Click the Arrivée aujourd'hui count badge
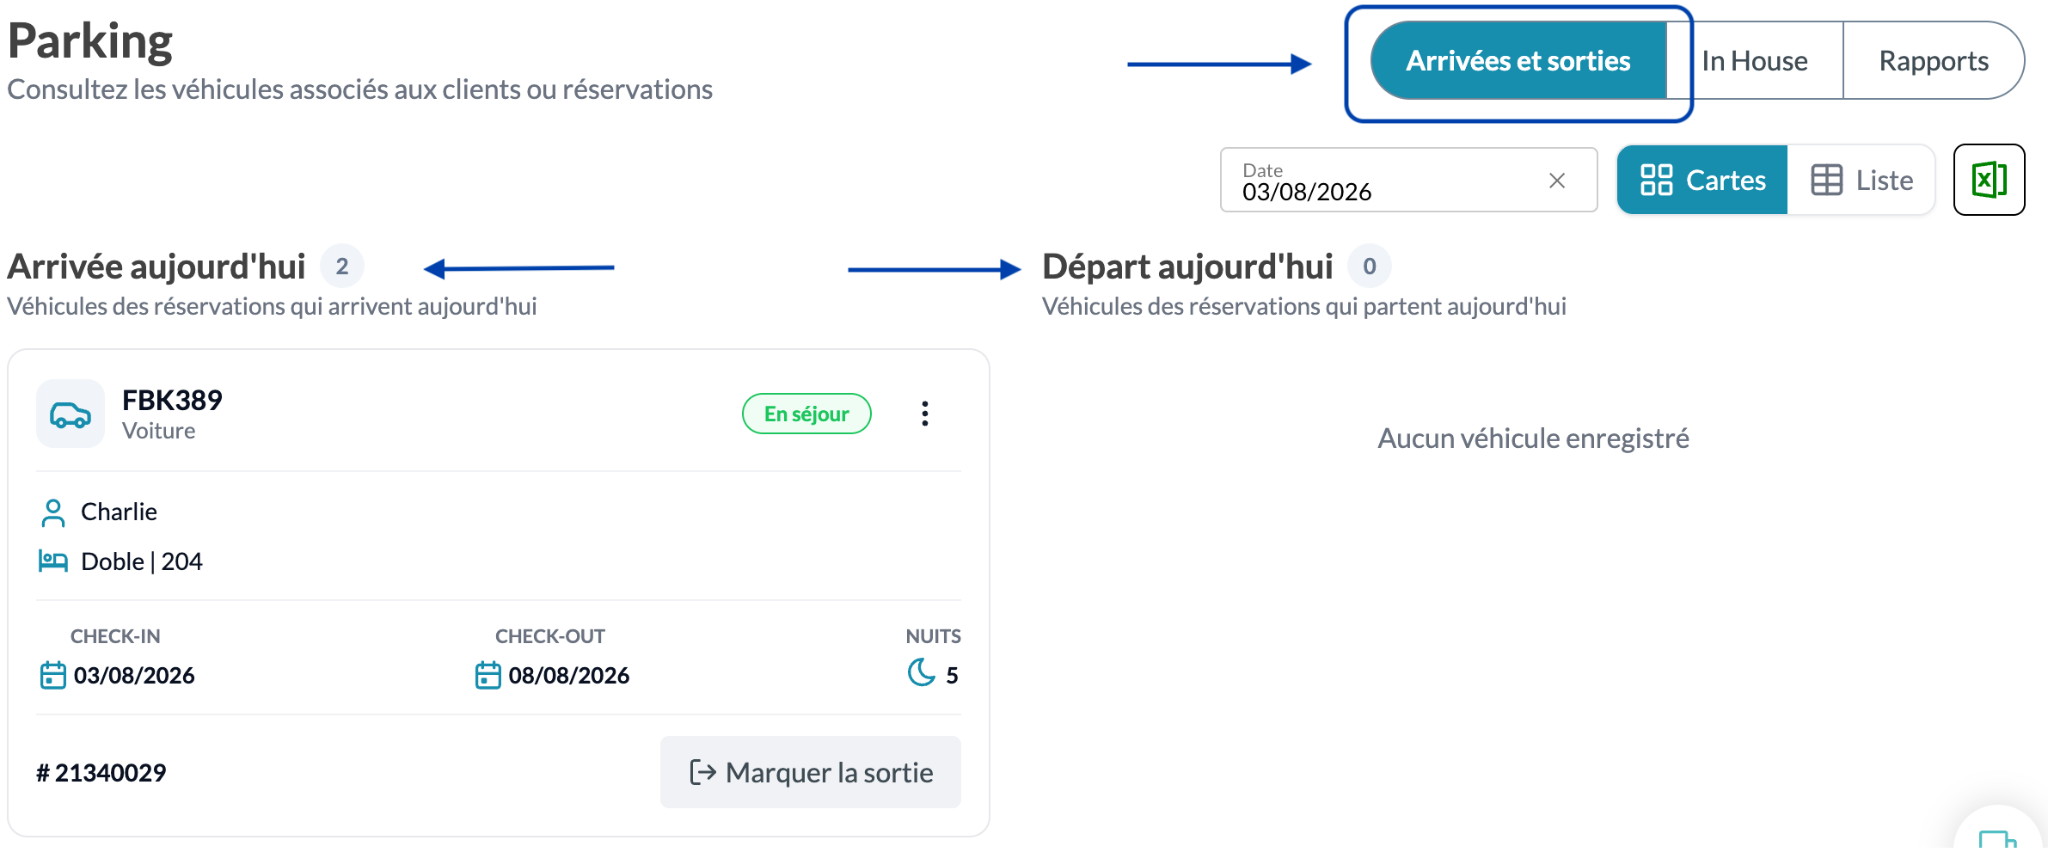This screenshot has height=848, width=2048. (x=342, y=266)
